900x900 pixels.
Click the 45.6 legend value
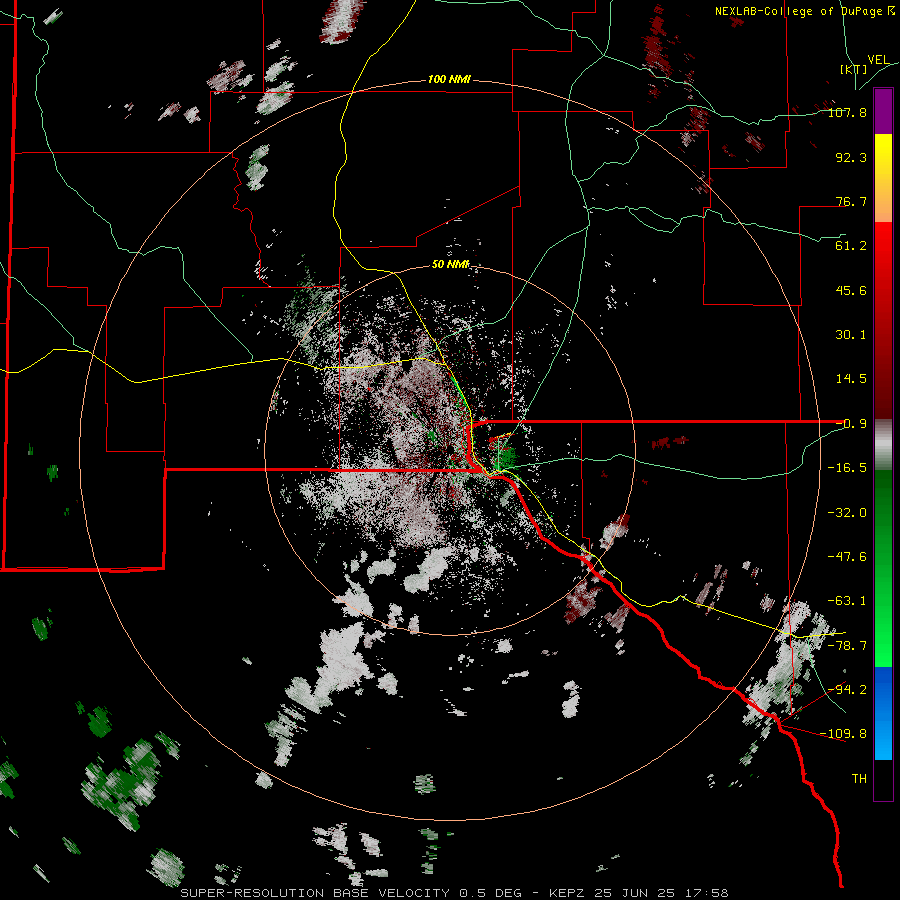(x=851, y=290)
